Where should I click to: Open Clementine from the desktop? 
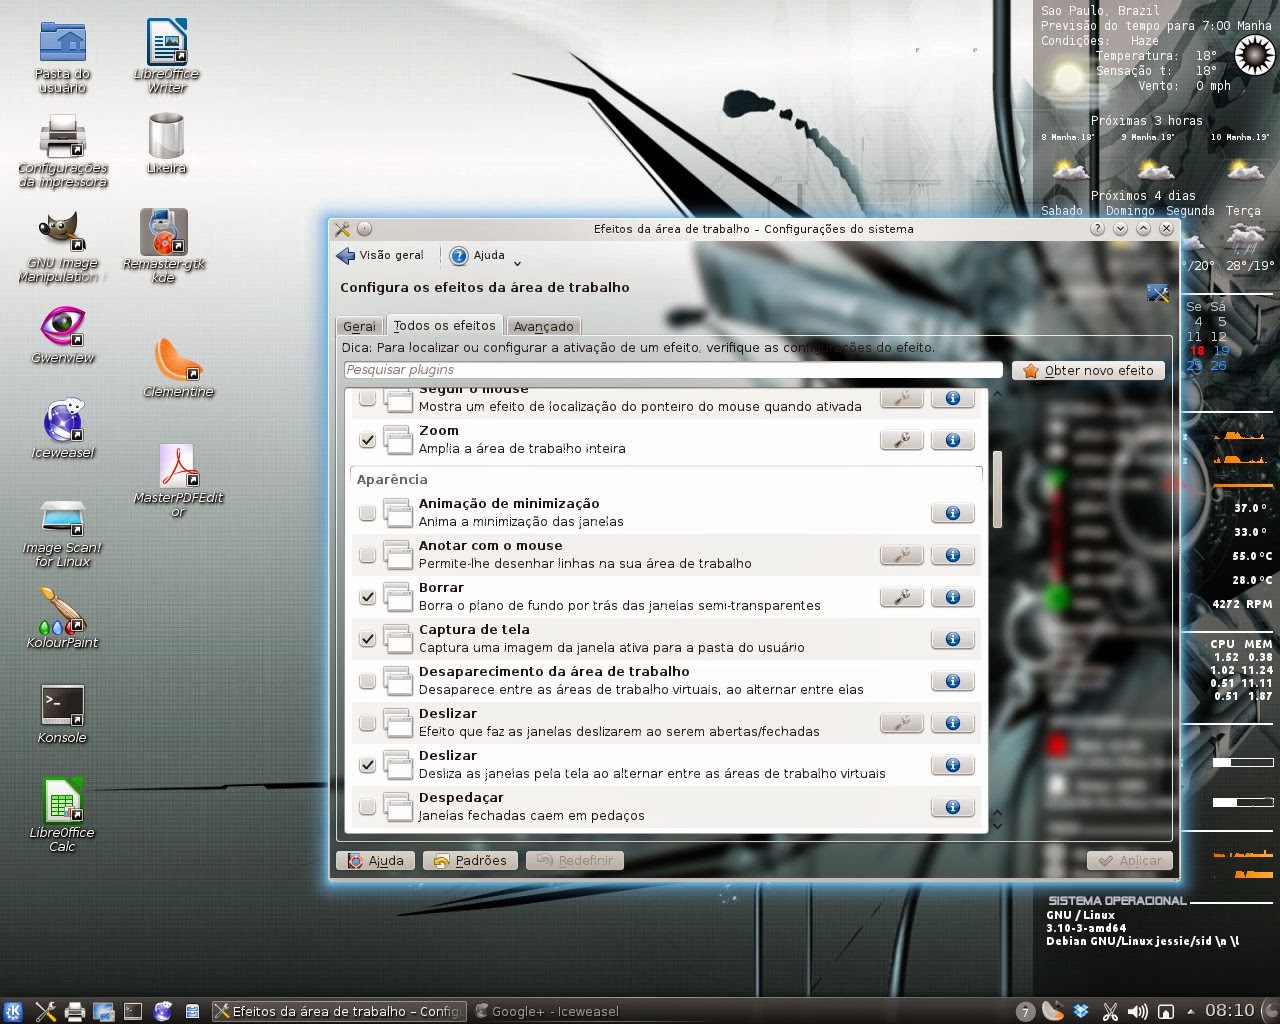click(177, 360)
